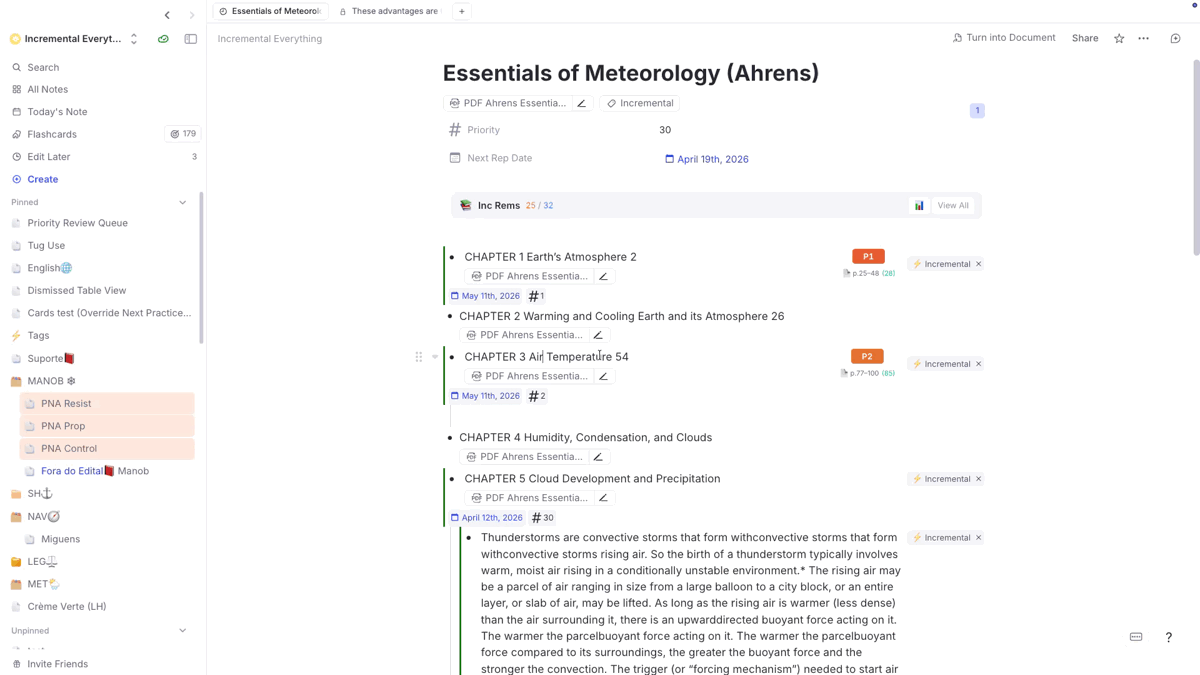This screenshot has width=1200, height=675.
Task: Click the LEG folder icon
Action: (16, 562)
